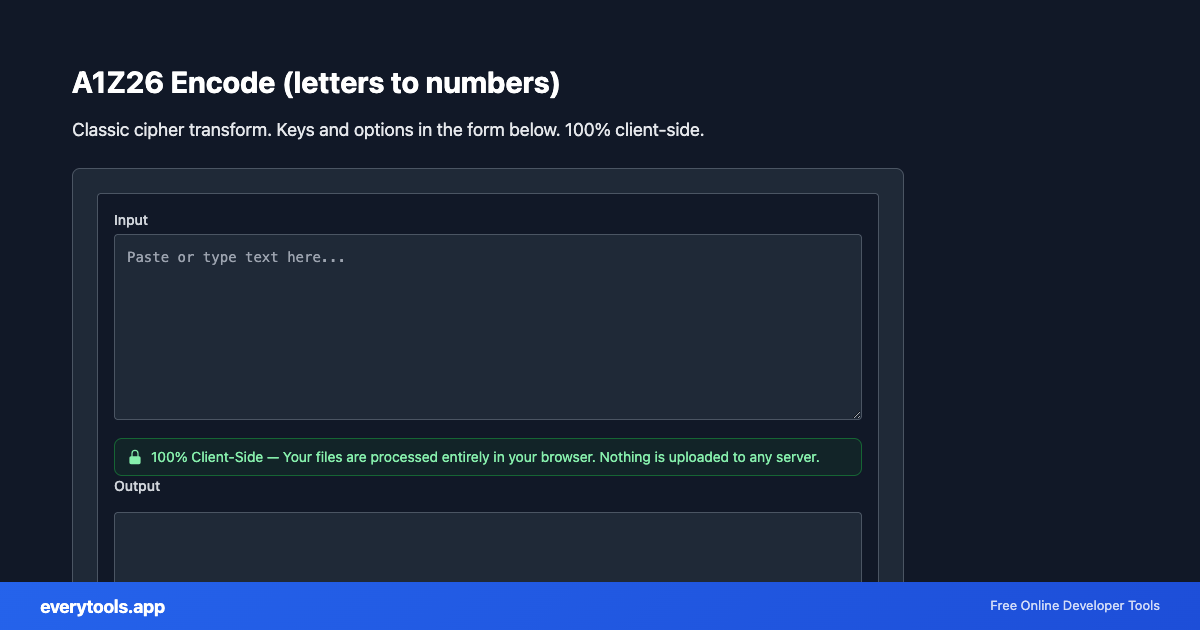Click the textarea resize handle

(857, 414)
